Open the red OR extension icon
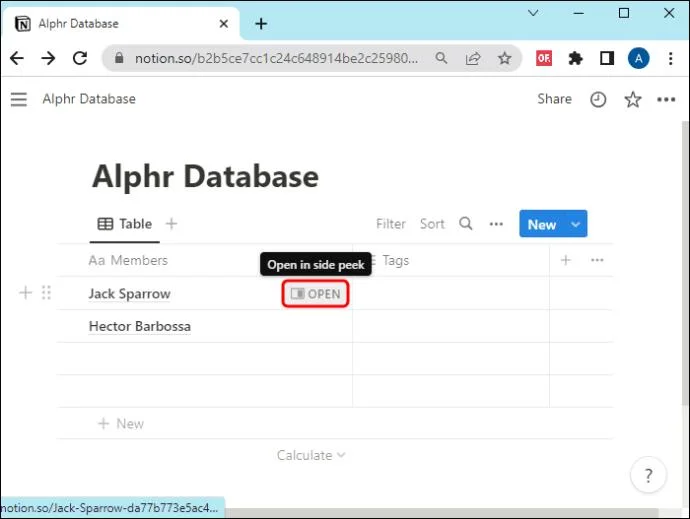The height and width of the screenshot is (519, 690). 544,58
